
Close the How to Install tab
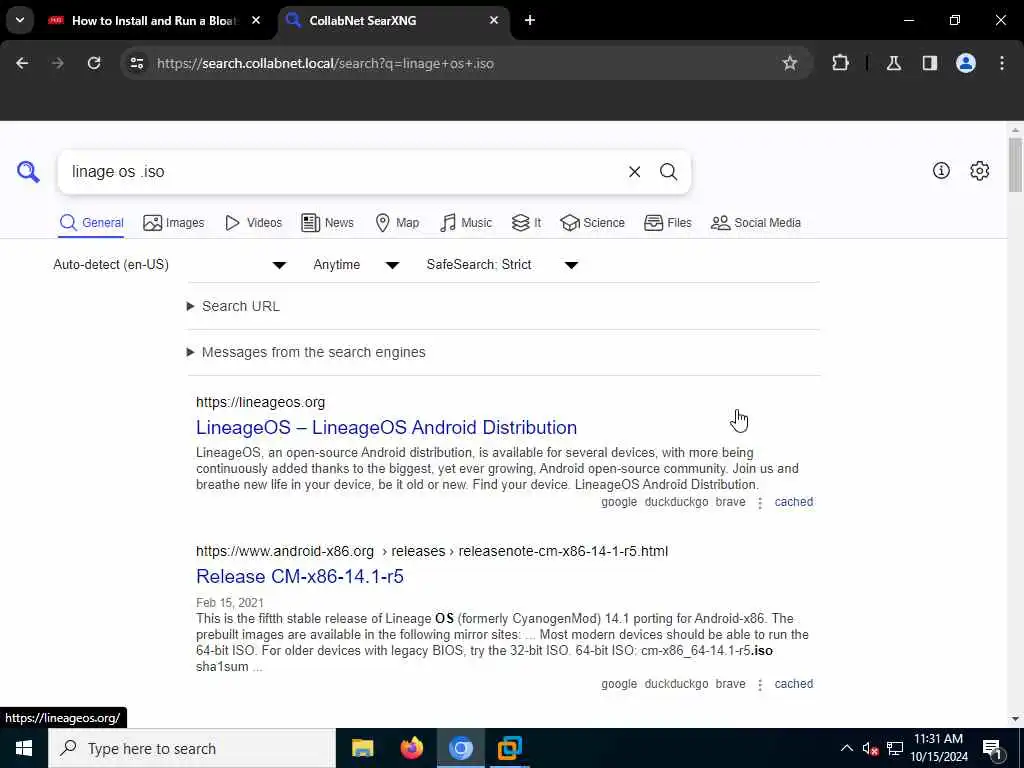pos(256,20)
